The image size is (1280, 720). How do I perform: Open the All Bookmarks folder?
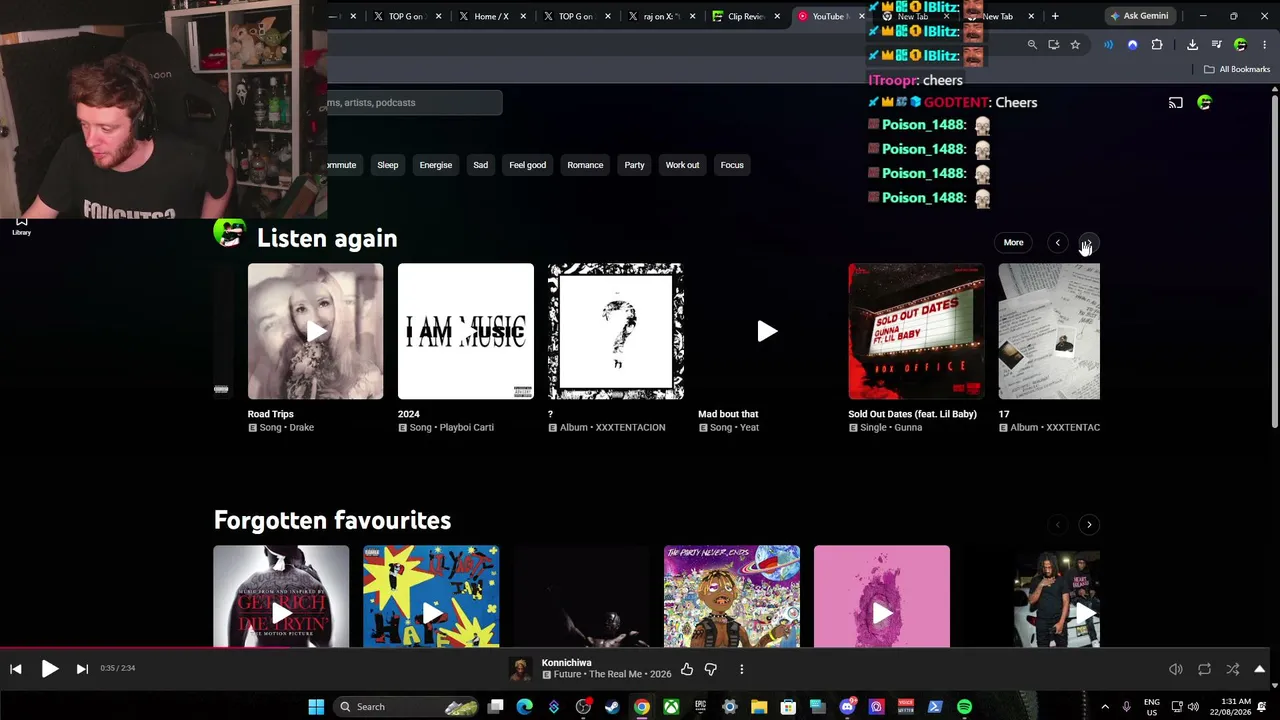coord(1237,69)
